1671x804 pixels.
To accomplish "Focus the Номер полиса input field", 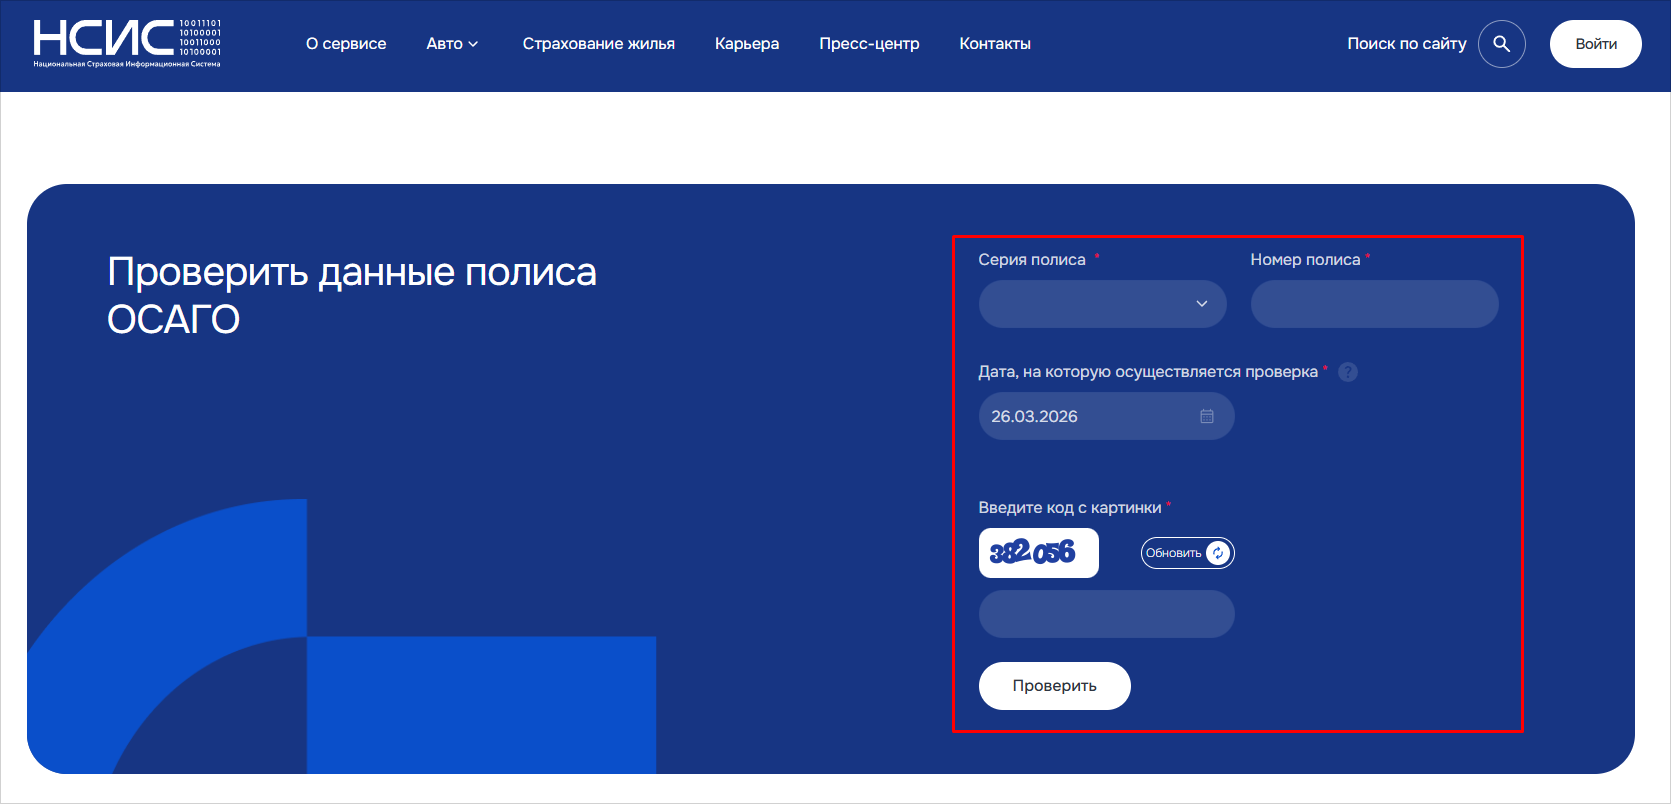I will click(1374, 304).
